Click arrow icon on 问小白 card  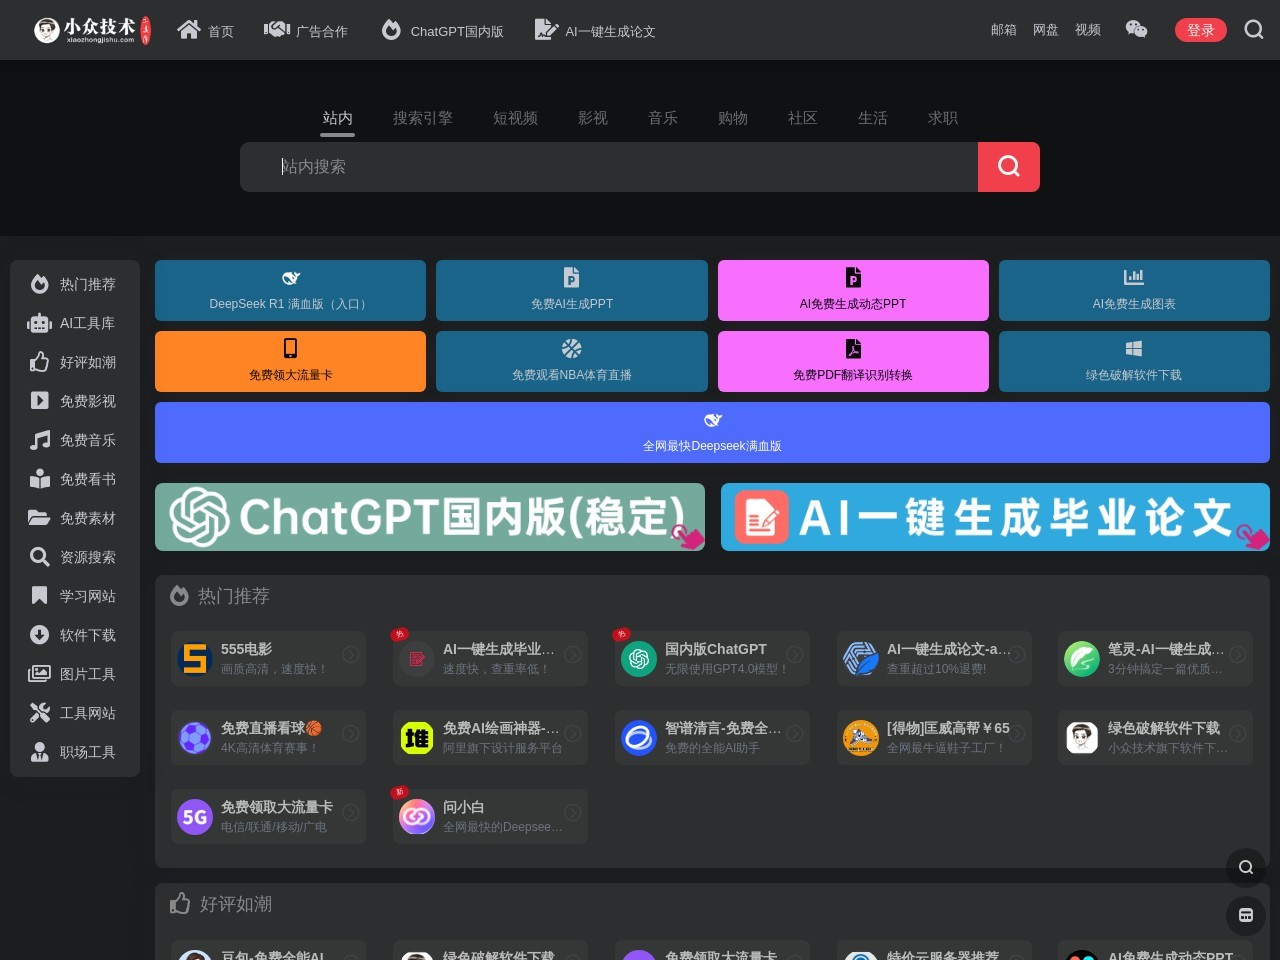tap(573, 813)
